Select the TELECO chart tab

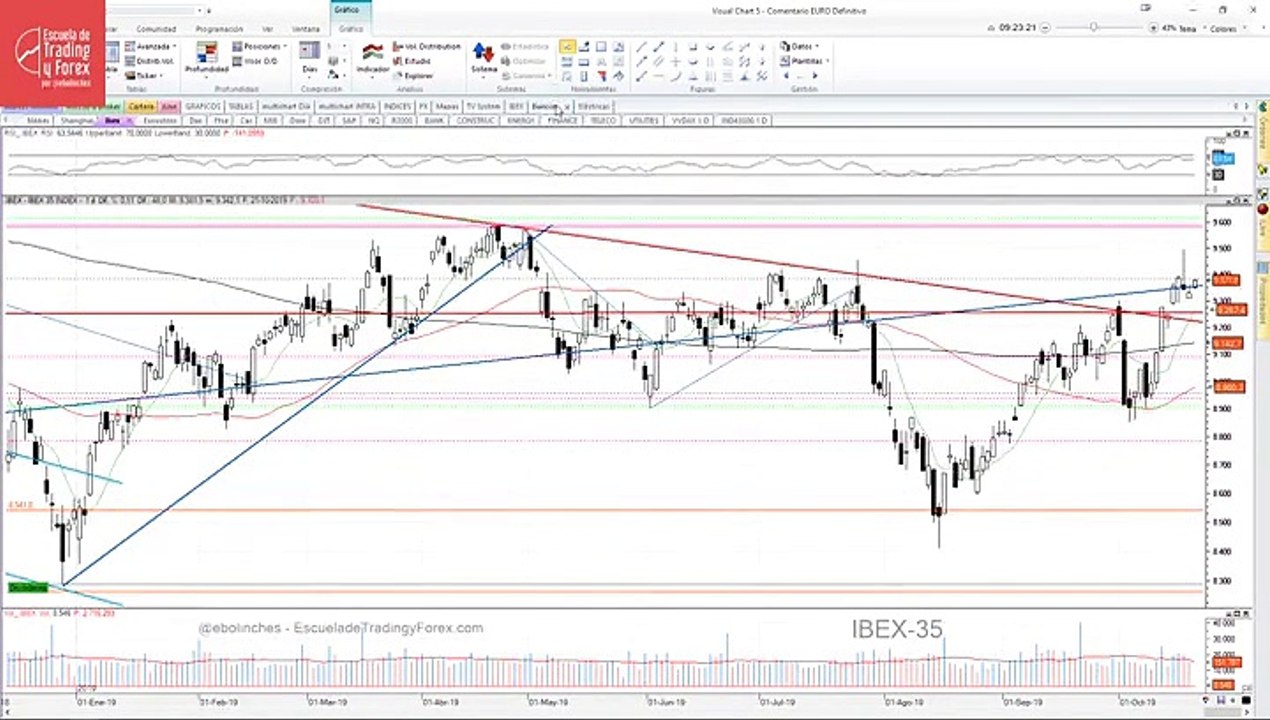602,120
